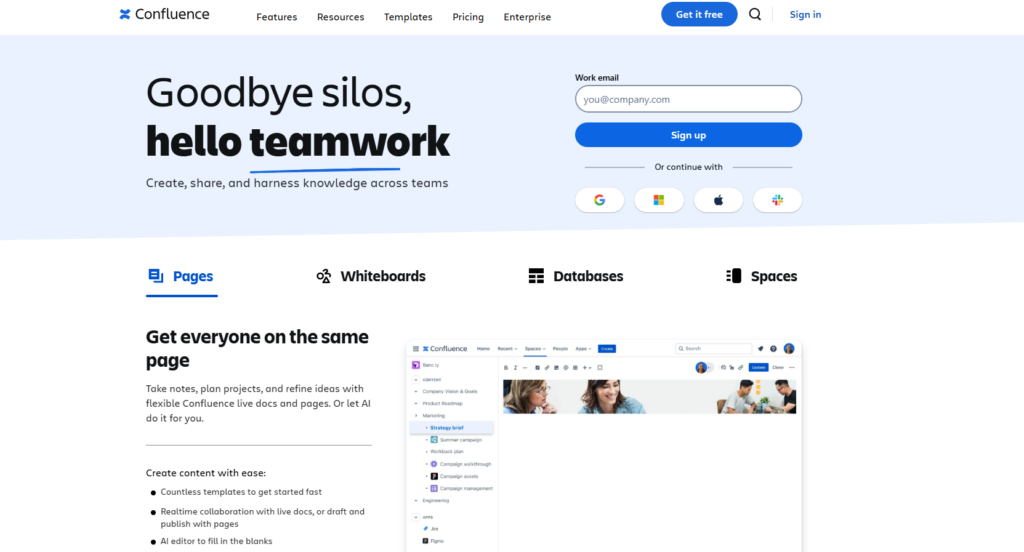Select the Spaces feature tab

point(762,277)
